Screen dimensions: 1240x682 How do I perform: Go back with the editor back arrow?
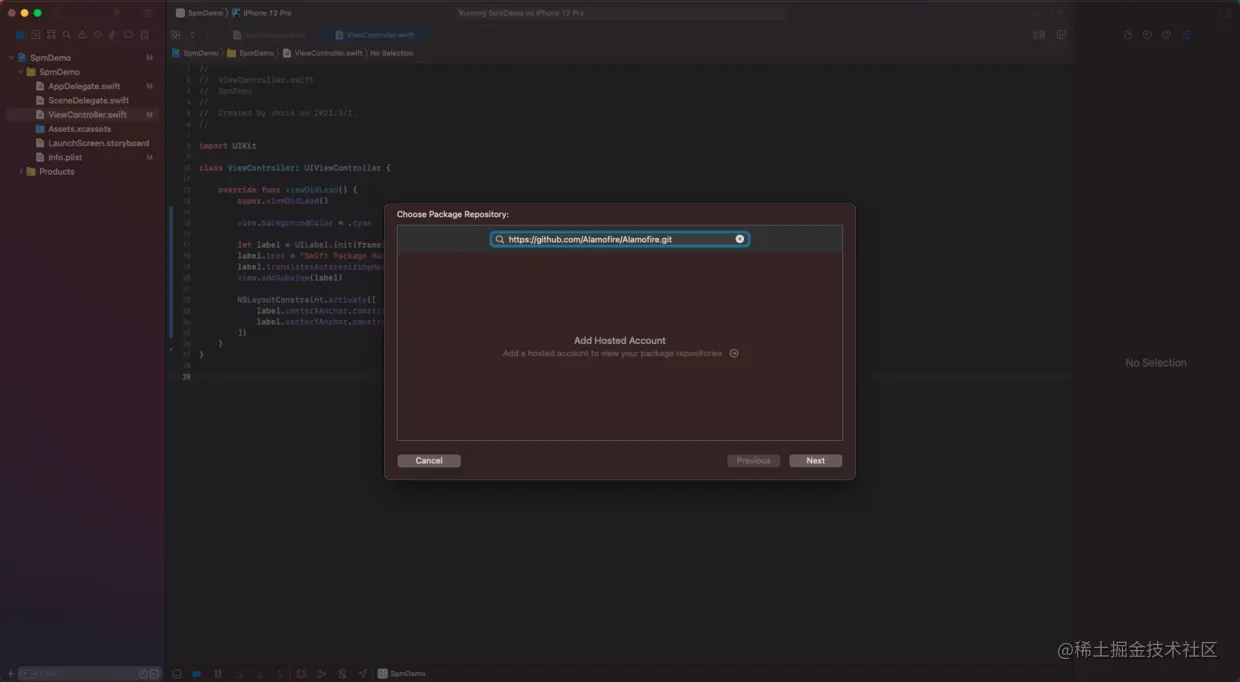192,34
